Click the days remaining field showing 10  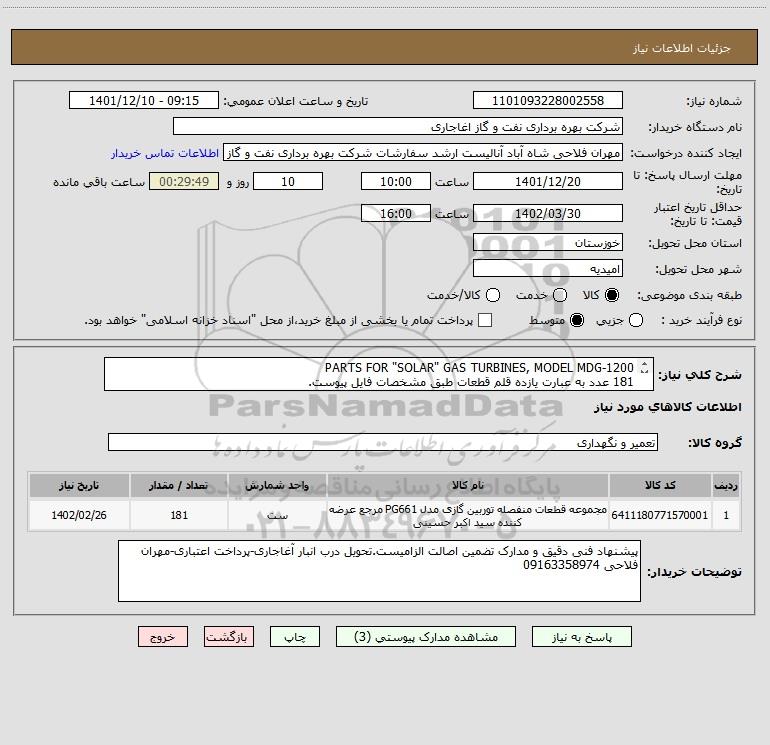click(288, 181)
